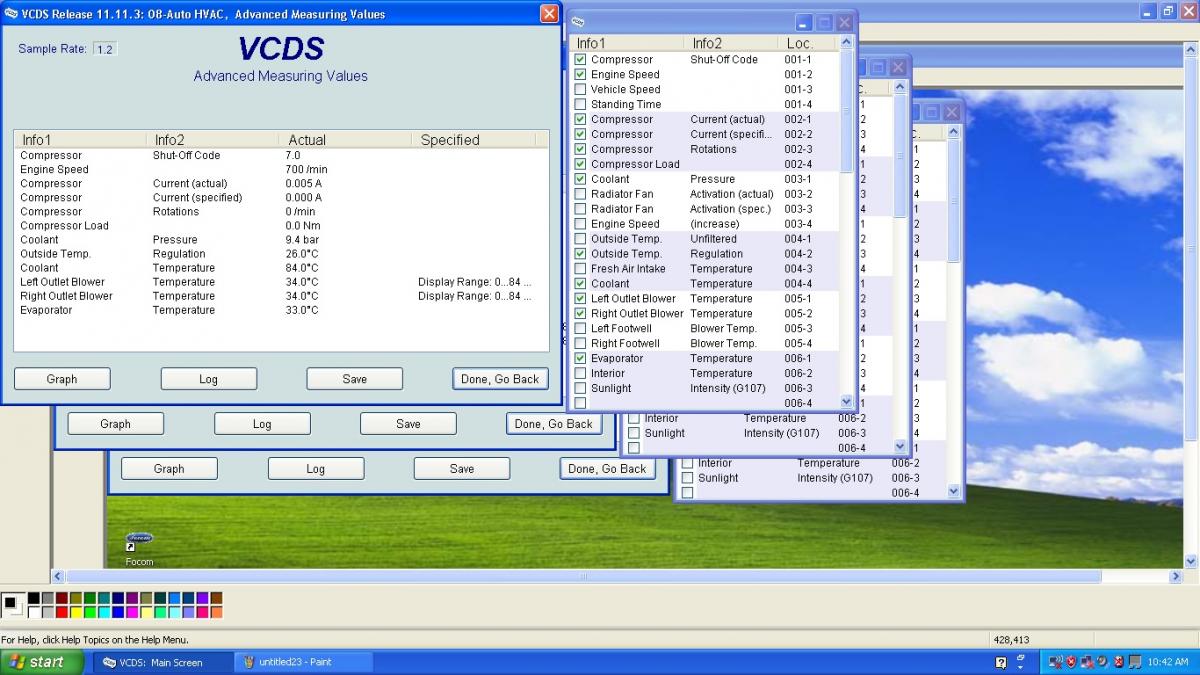Uncheck the Evaporator Temperature checkbox
This screenshot has height=675, width=1200.
click(x=580, y=358)
